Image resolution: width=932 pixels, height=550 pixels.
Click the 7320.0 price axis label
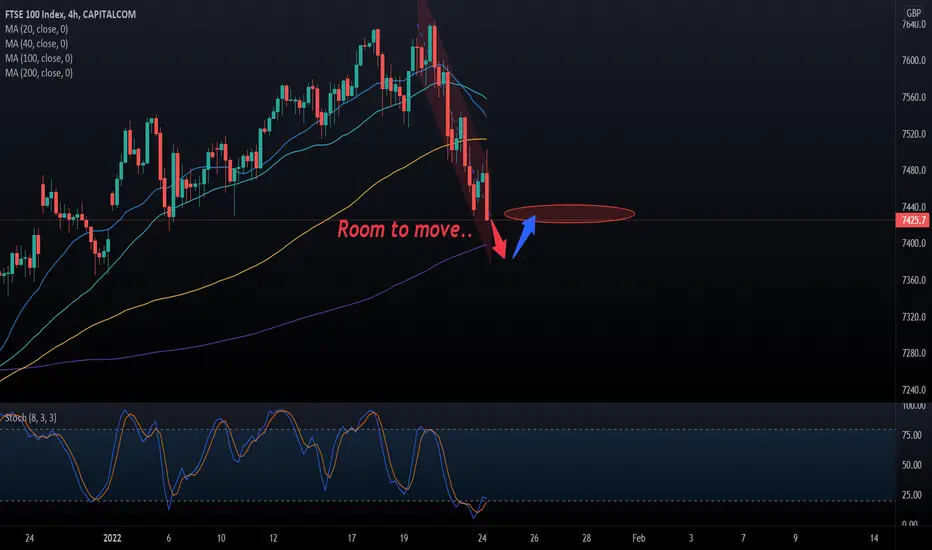[x=914, y=317]
